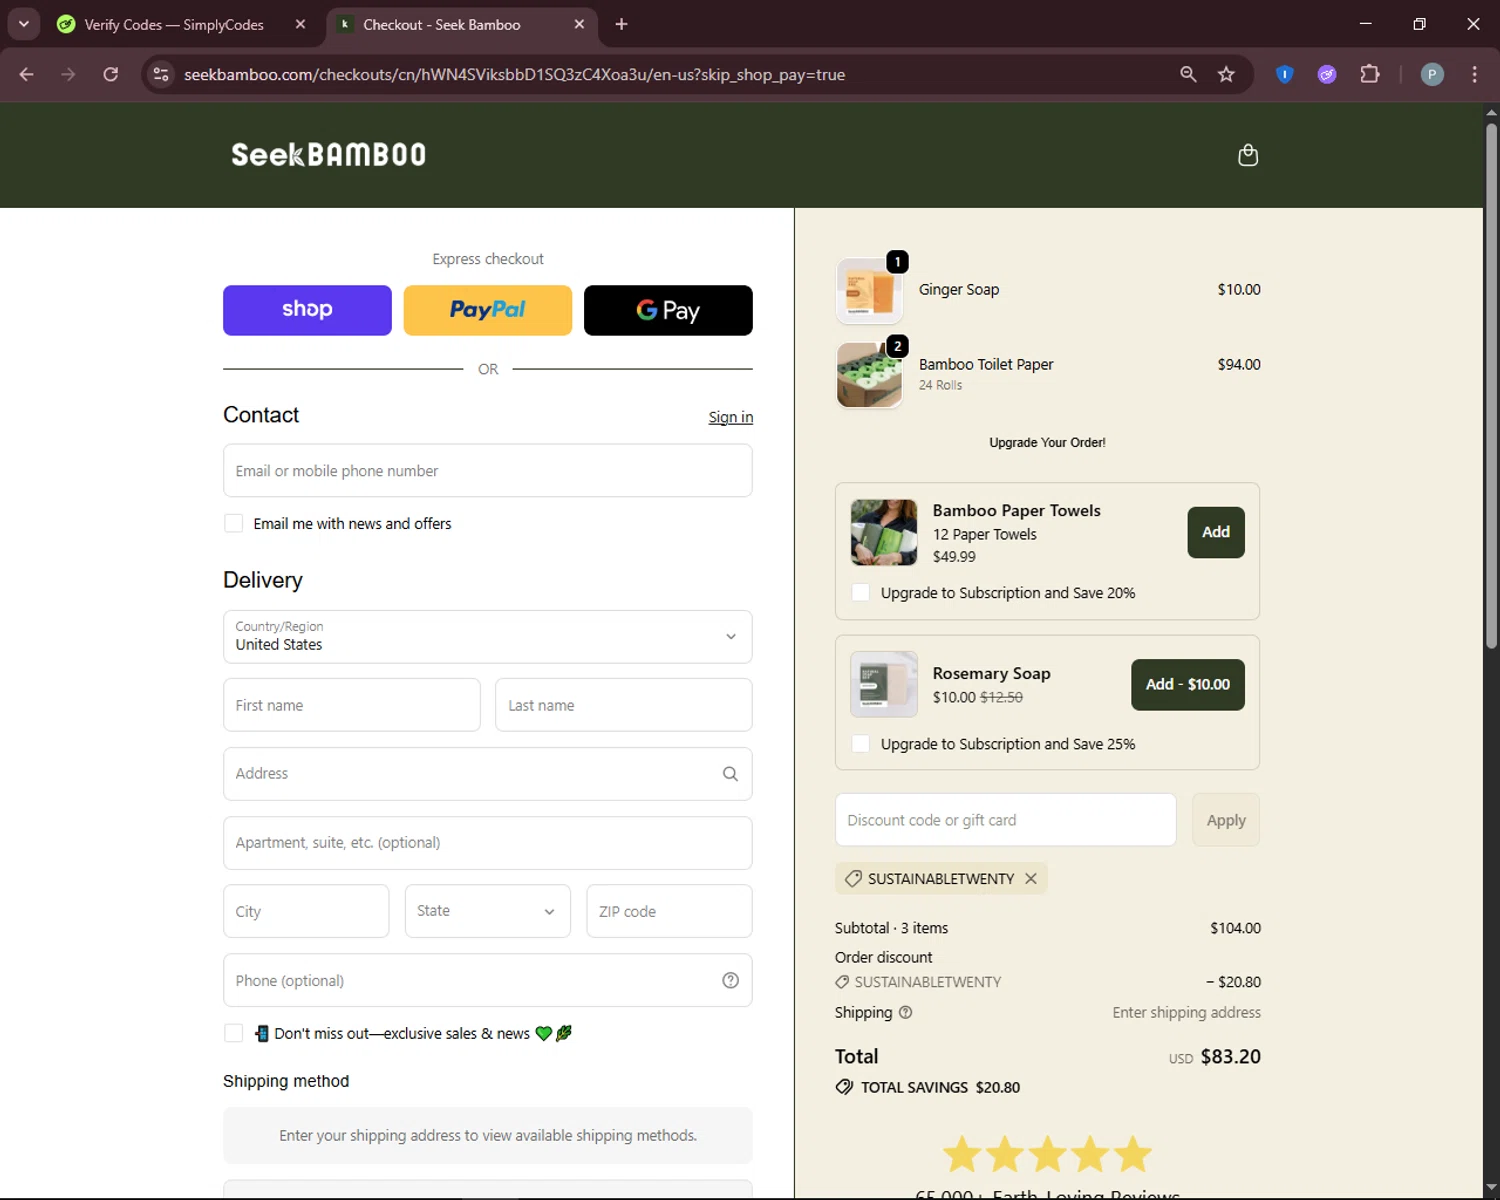Click the total price $83.20
The width and height of the screenshot is (1500, 1200).
[1230, 1057]
